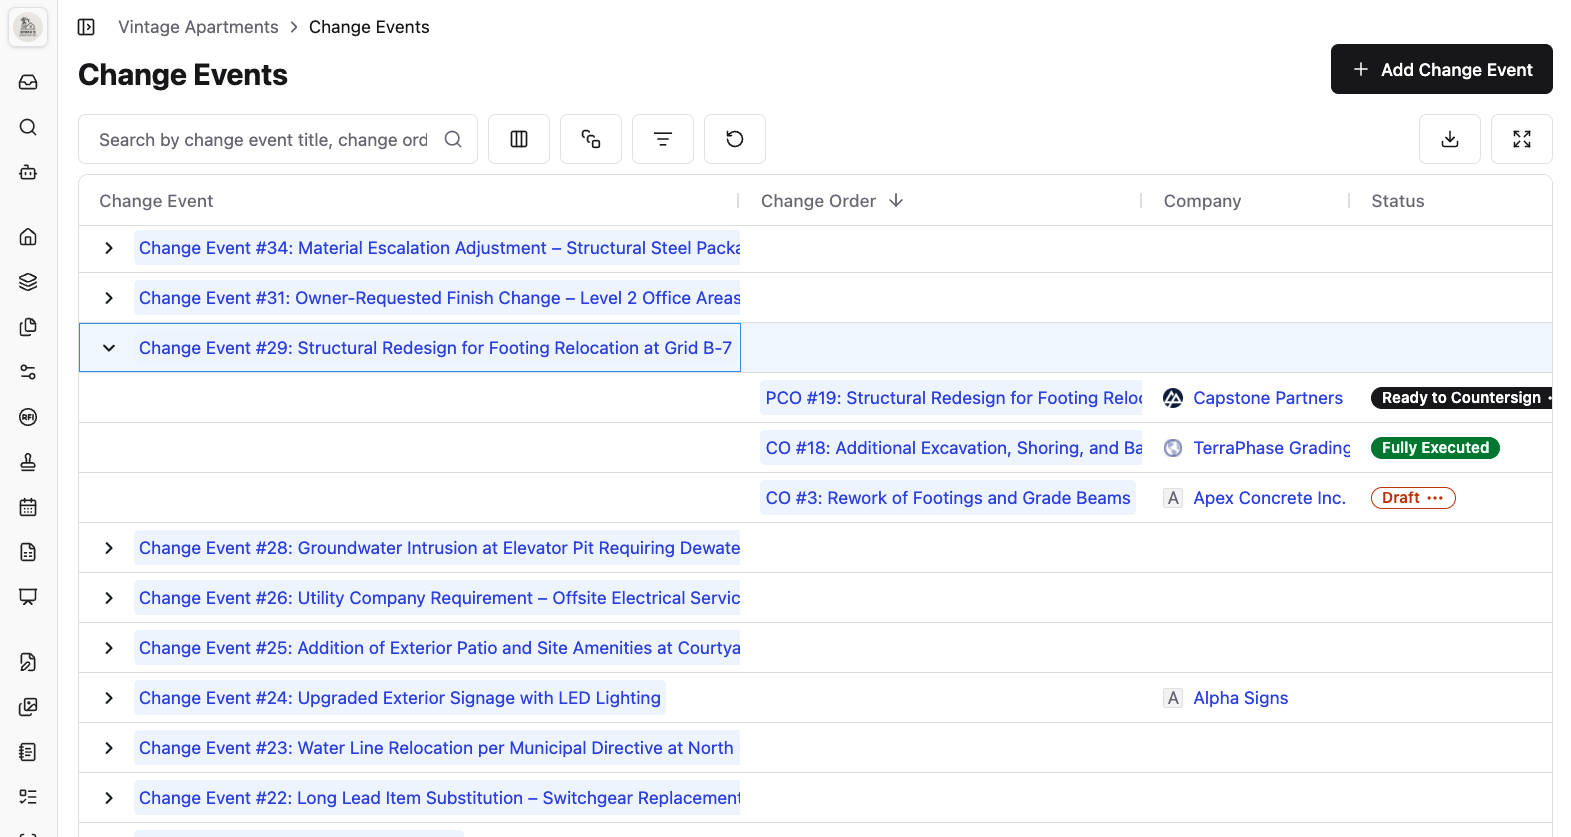The width and height of the screenshot is (1571, 837).
Task: Click the Status column header
Action: pyautogui.click(x=1397, y=201)
